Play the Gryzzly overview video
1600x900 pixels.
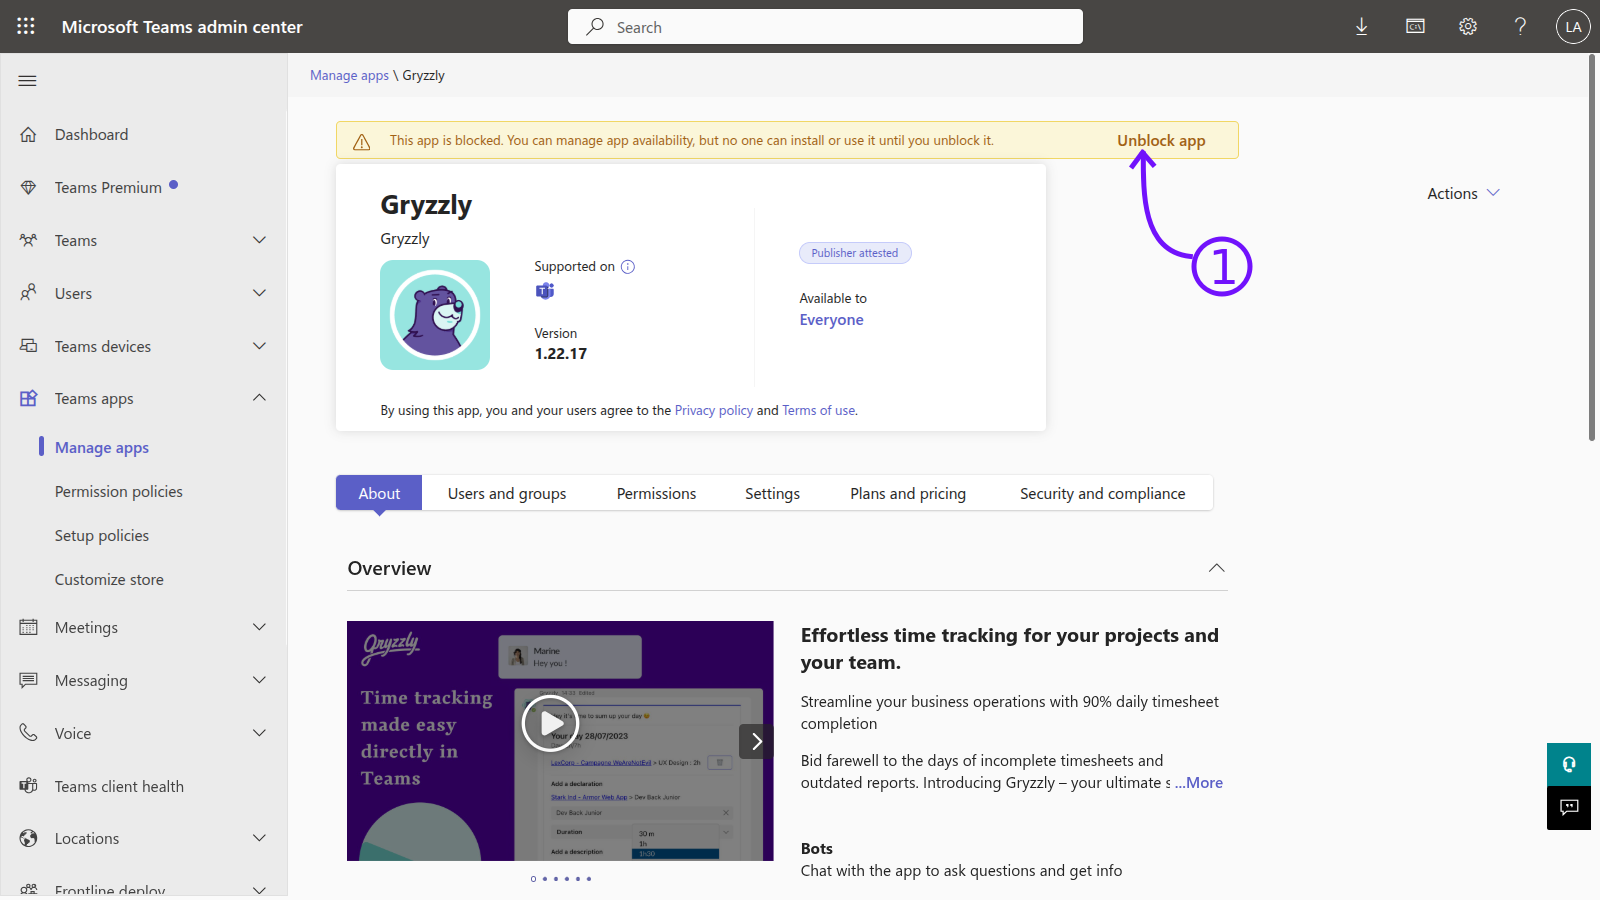[550, 723]
